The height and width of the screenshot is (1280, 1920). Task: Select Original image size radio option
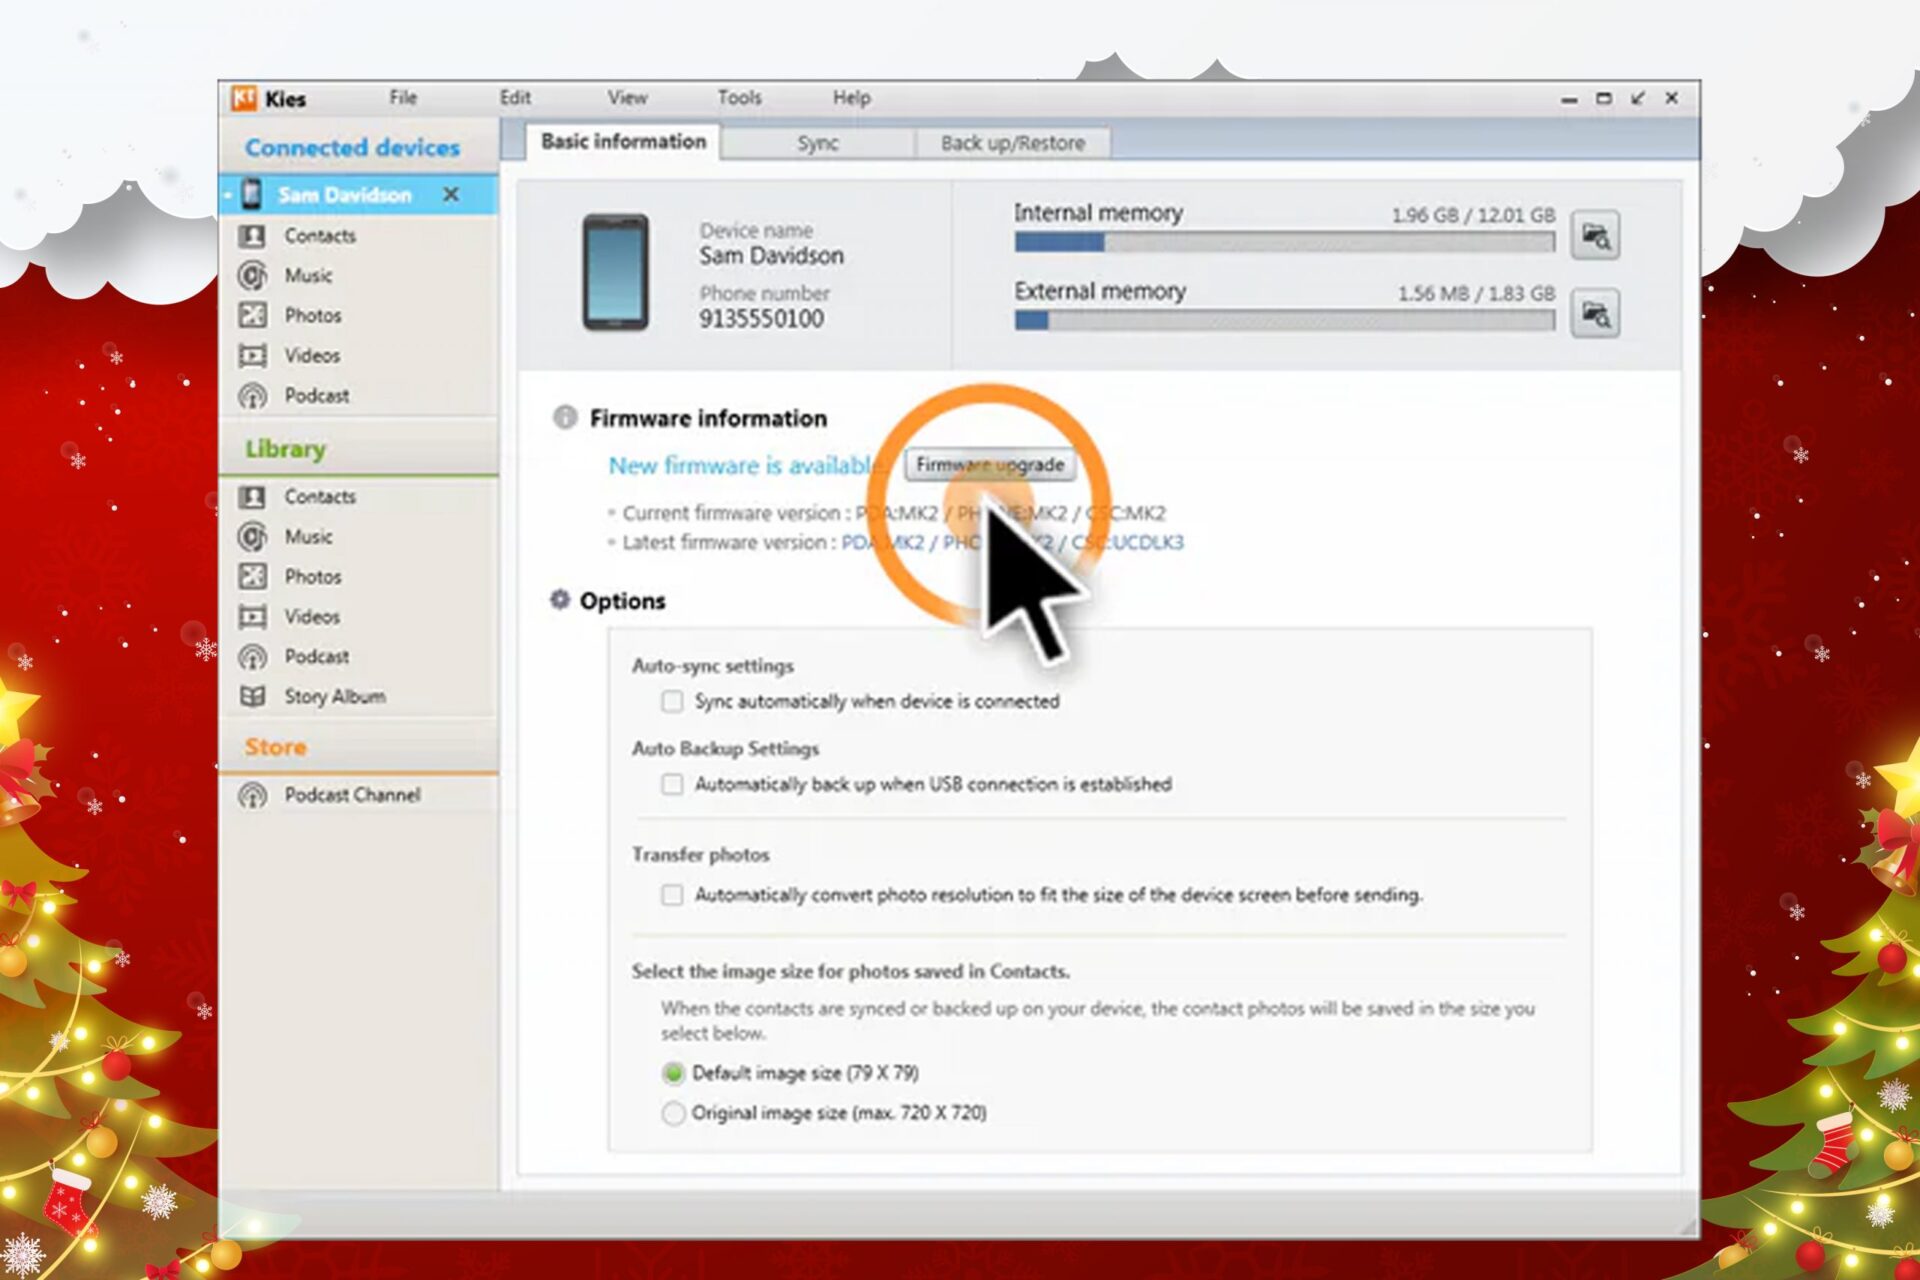click(673, 1113)
